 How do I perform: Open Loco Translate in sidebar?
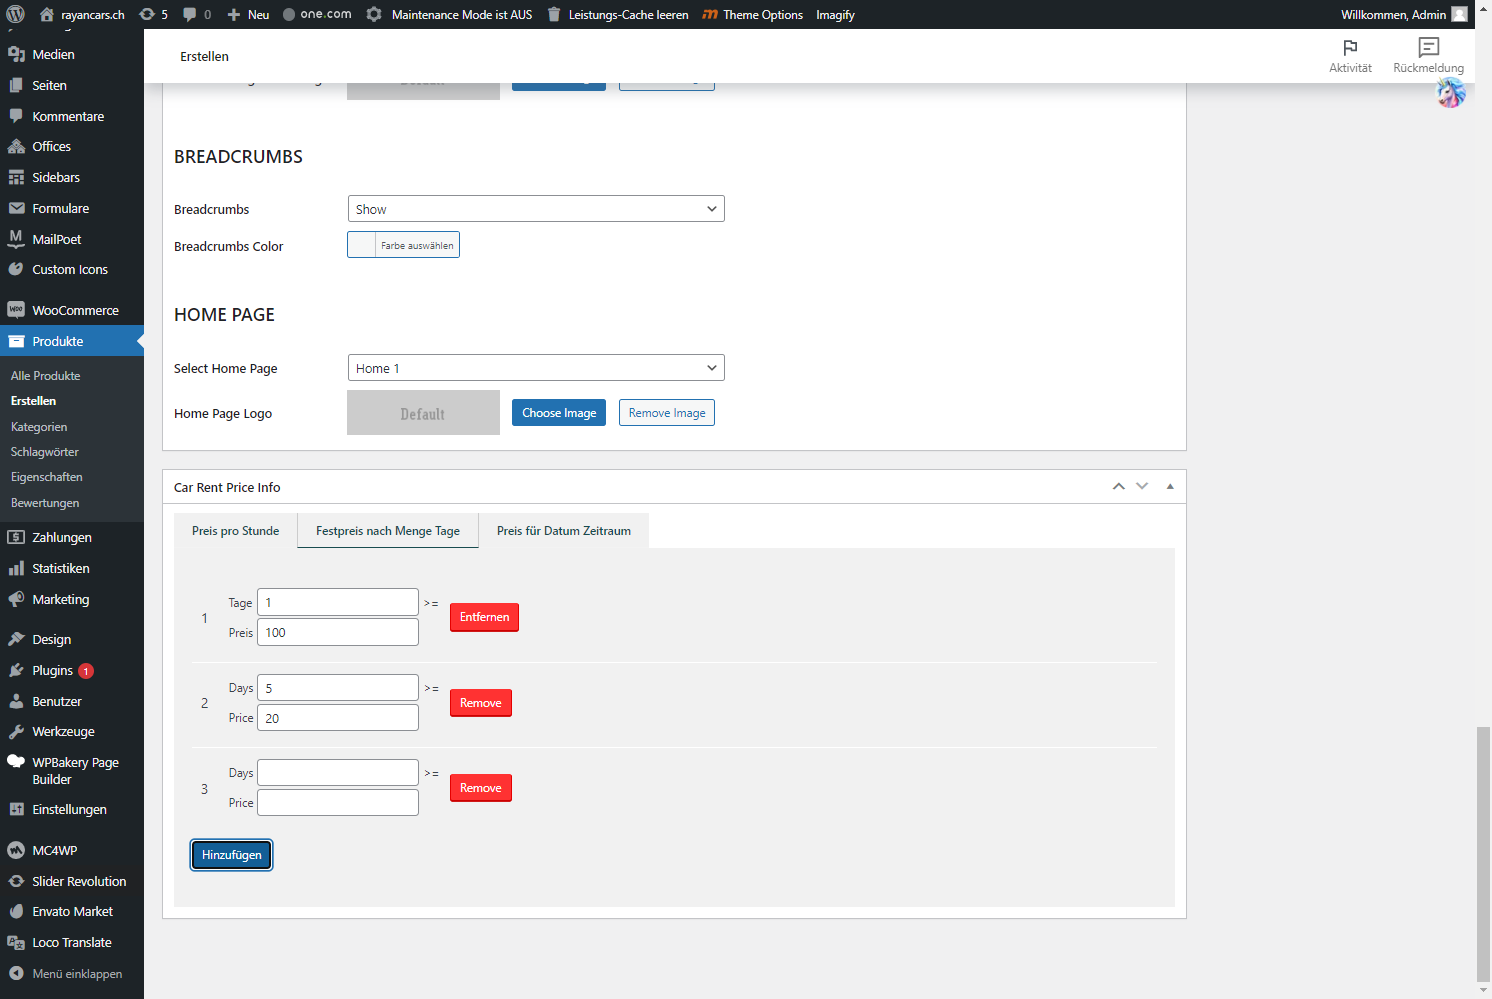tap(72, 942)
